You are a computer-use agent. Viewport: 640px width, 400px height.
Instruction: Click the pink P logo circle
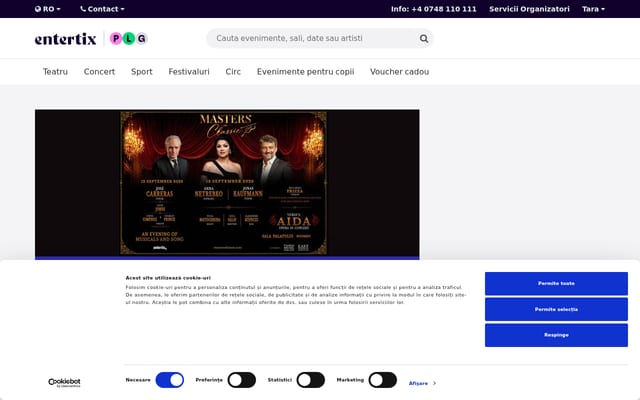pos(116,38)
